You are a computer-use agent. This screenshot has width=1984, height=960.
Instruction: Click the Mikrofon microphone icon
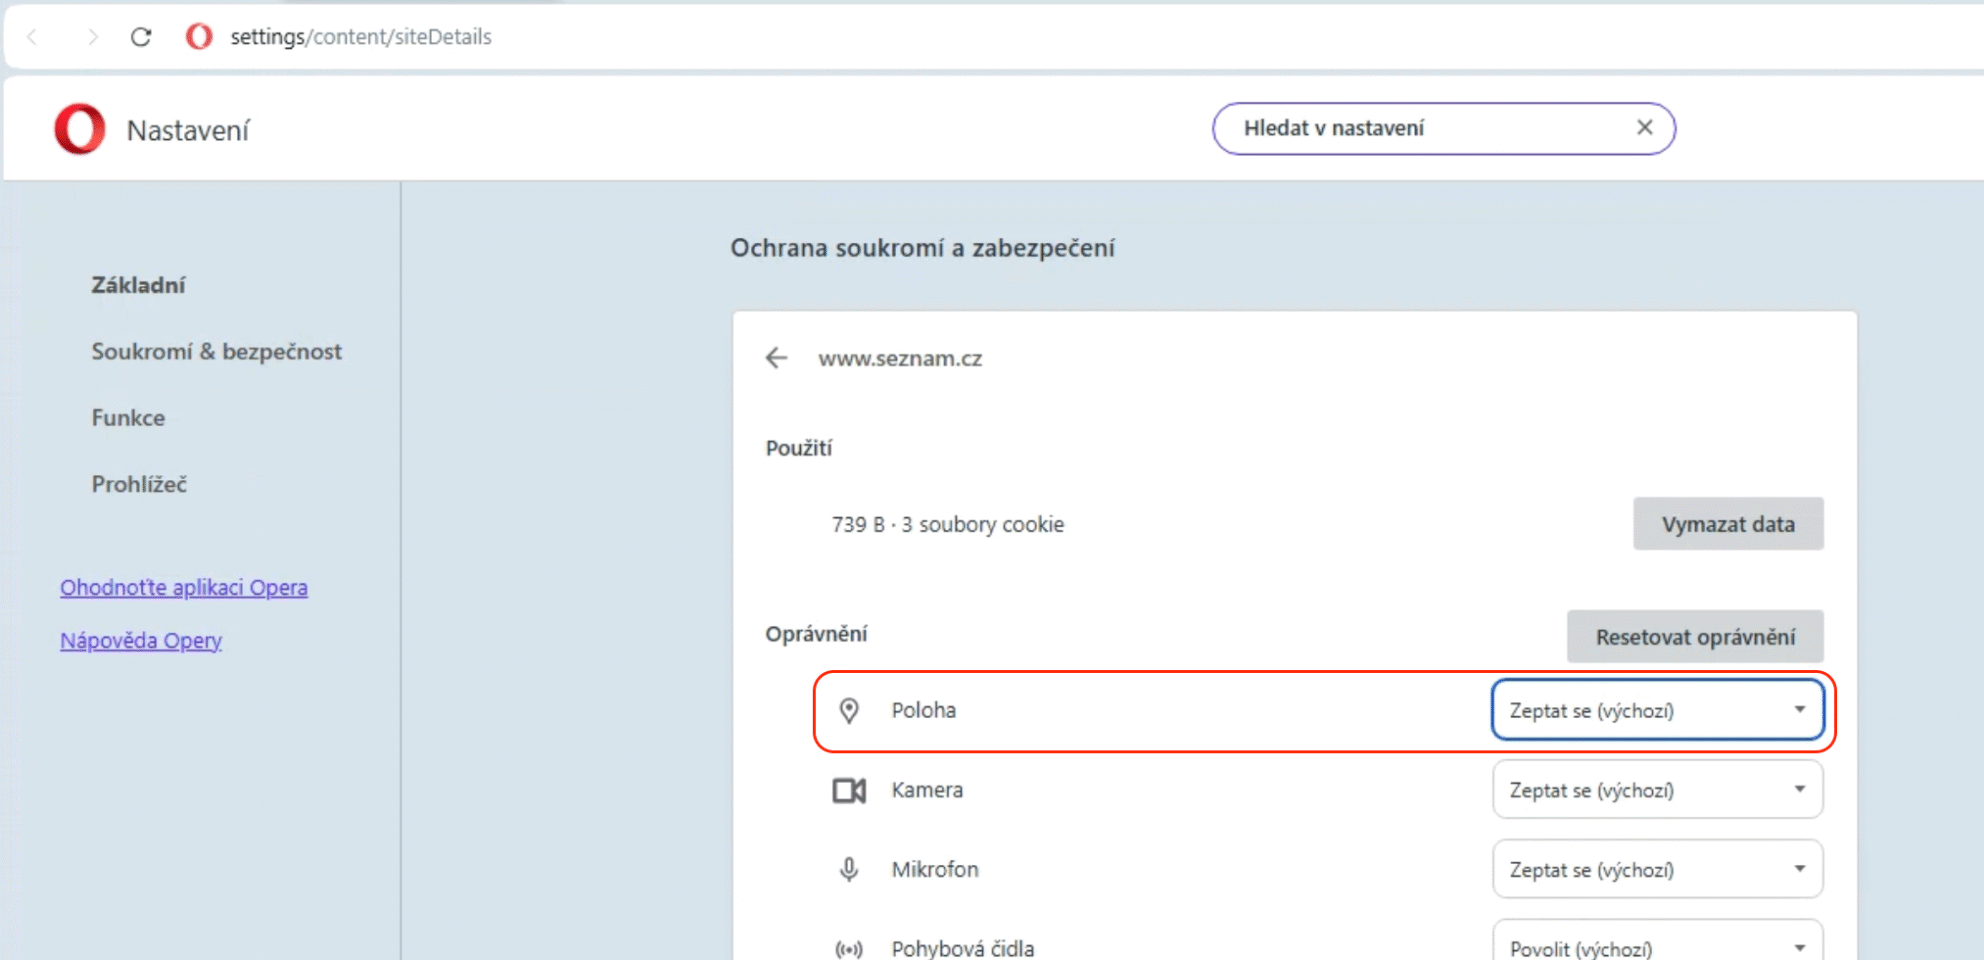(x=849, y=870)
